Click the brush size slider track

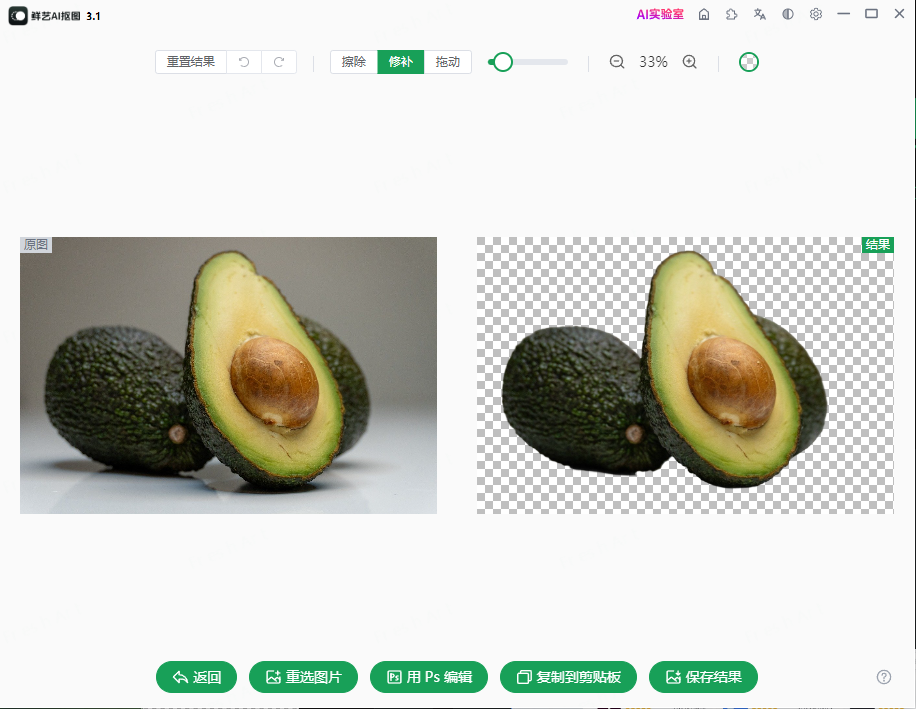click(x=528, y=62)
